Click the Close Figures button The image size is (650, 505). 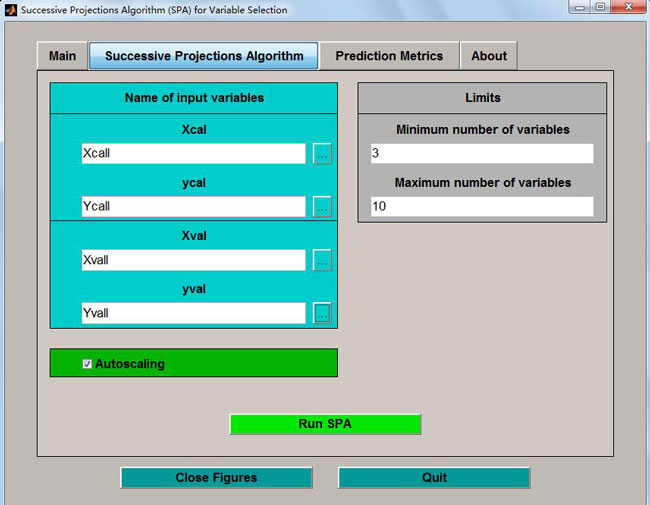point(216,478)
